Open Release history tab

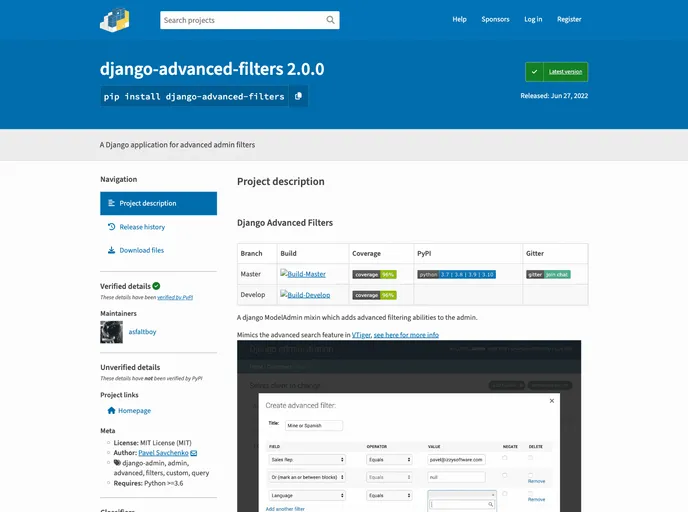[158, 227]
